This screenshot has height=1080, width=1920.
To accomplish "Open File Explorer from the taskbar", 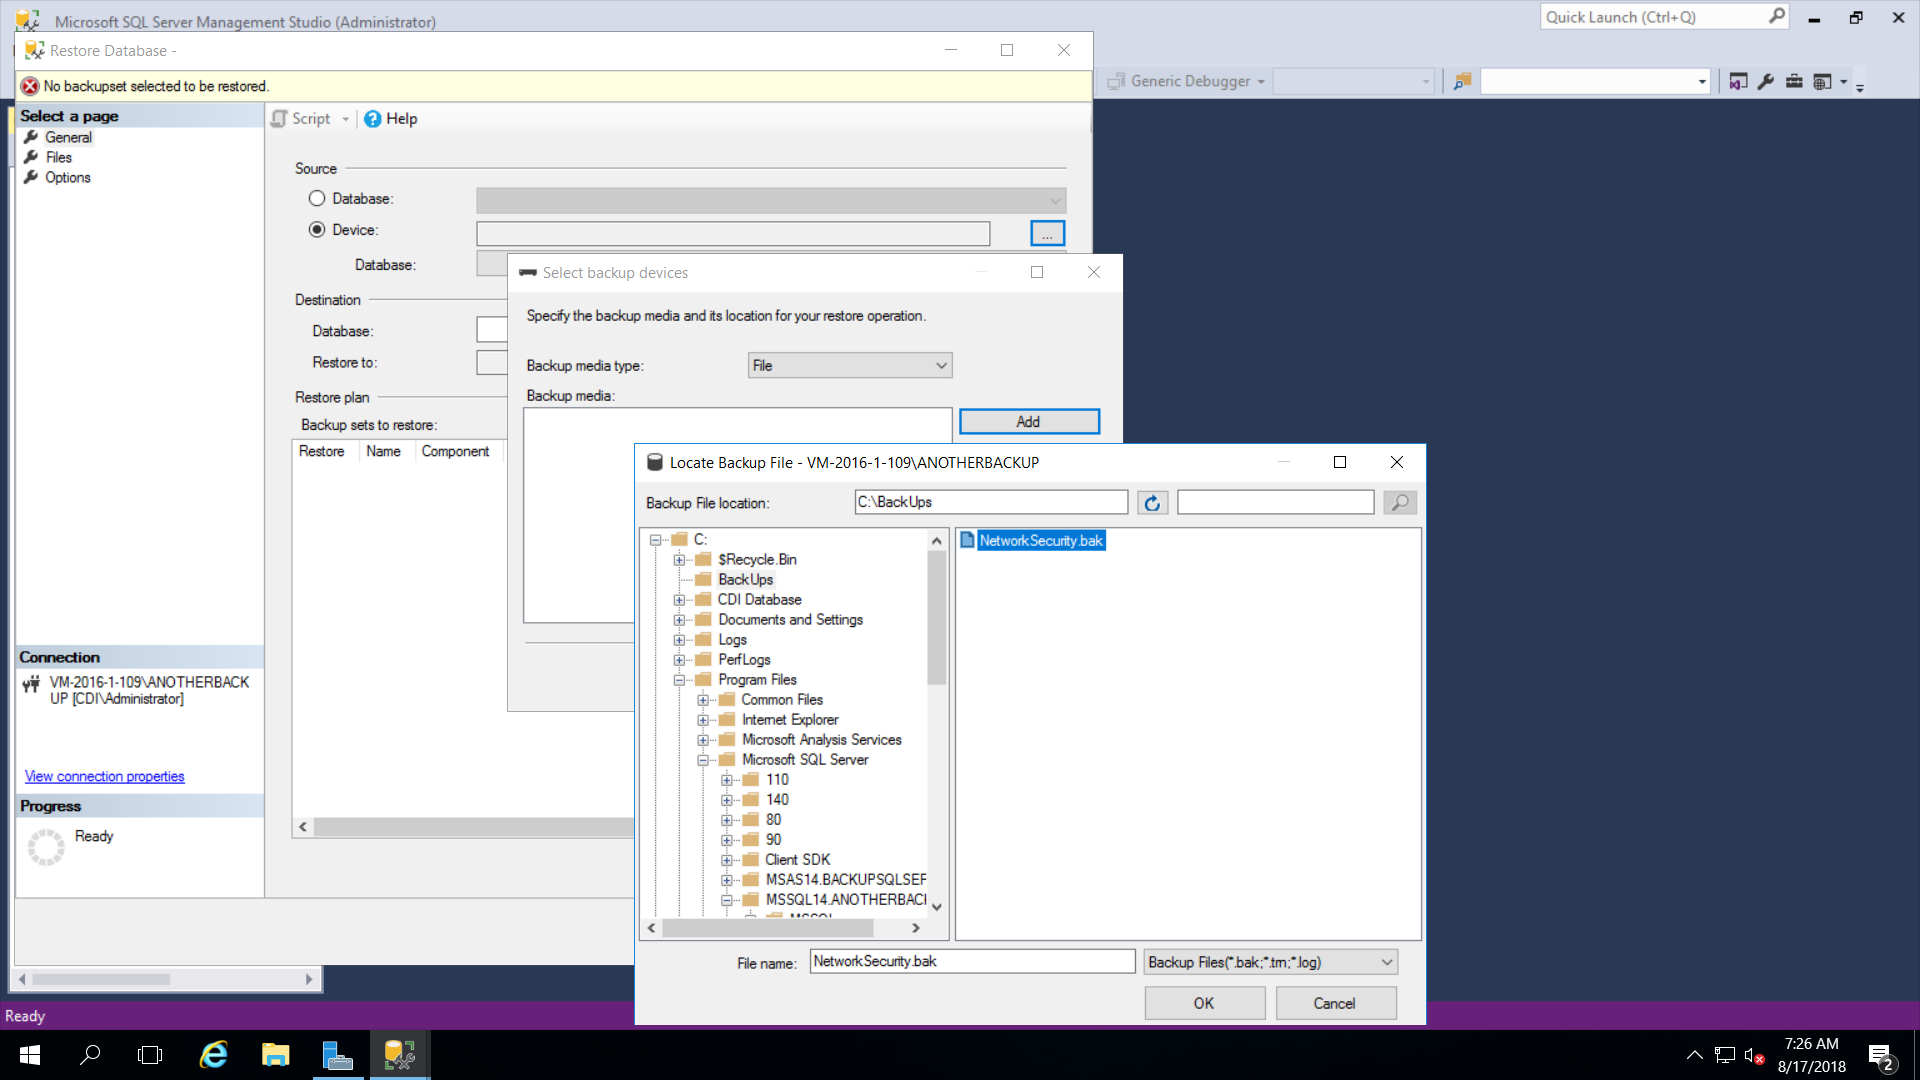I will (275, 1055).
